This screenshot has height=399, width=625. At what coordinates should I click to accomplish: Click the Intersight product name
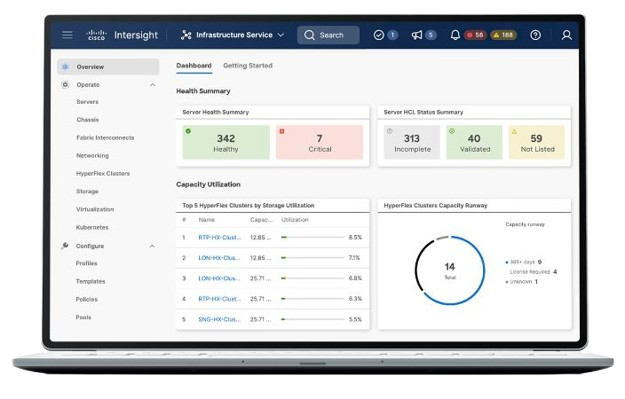pyautogui.click(x=136, y=35)
